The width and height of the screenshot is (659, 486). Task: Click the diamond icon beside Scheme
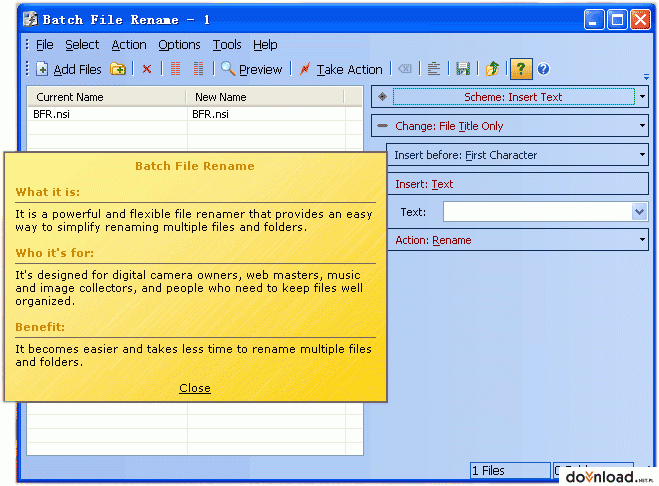coord(382,97)
